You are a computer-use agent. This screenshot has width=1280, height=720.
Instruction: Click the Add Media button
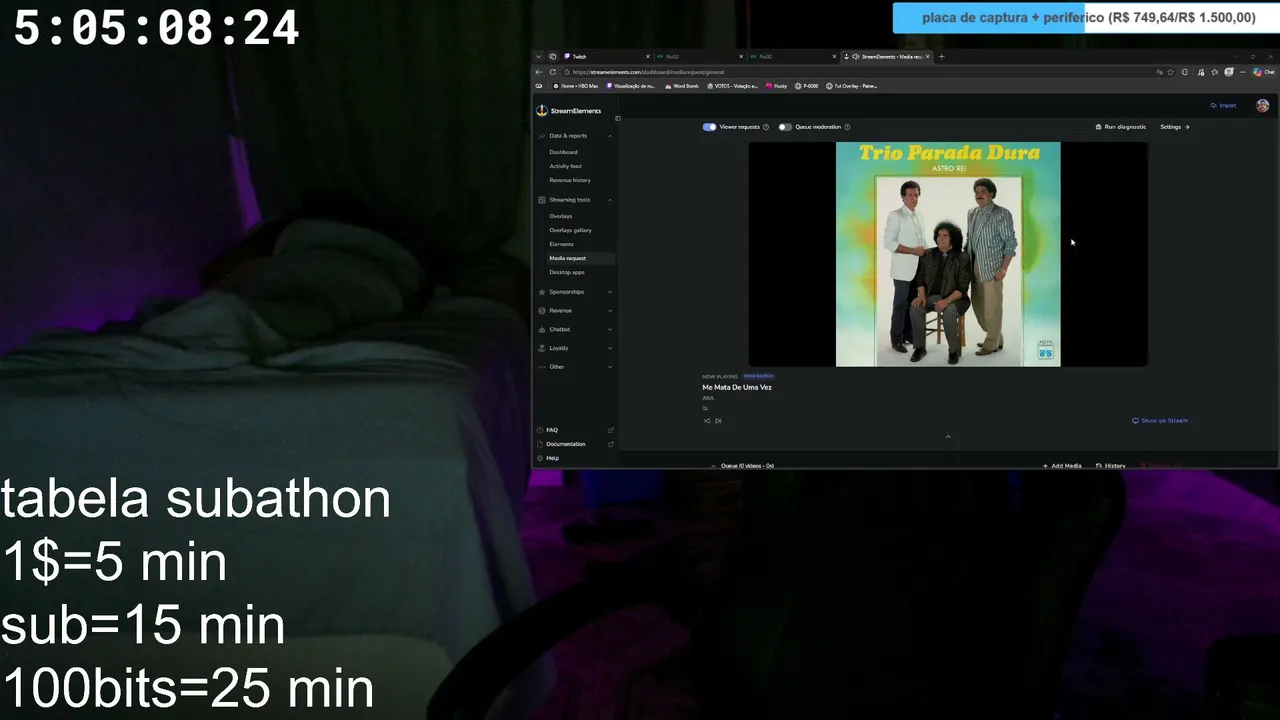point(1062,466)
